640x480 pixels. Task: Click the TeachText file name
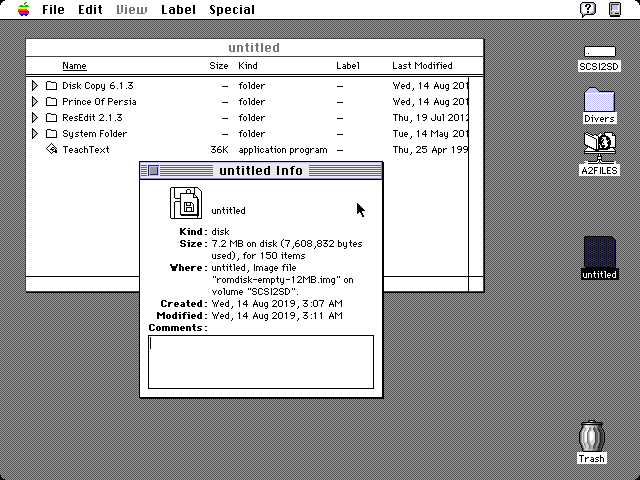tap(86, 150)
